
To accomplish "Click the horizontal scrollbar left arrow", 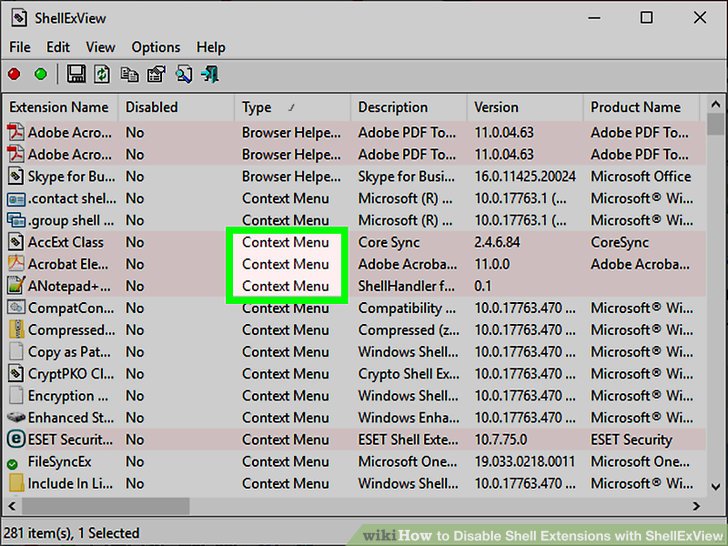I will [x=12, y=506].
